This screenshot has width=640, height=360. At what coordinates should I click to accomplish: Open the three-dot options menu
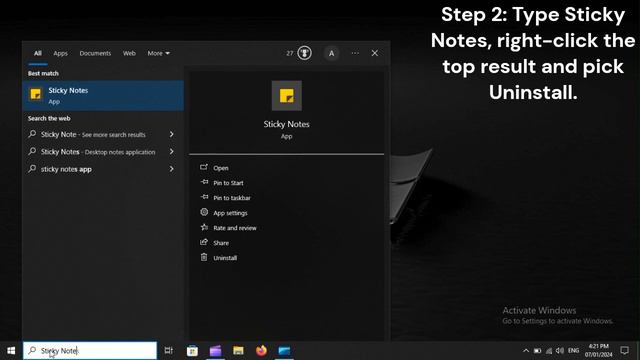[x=355, y=53]
